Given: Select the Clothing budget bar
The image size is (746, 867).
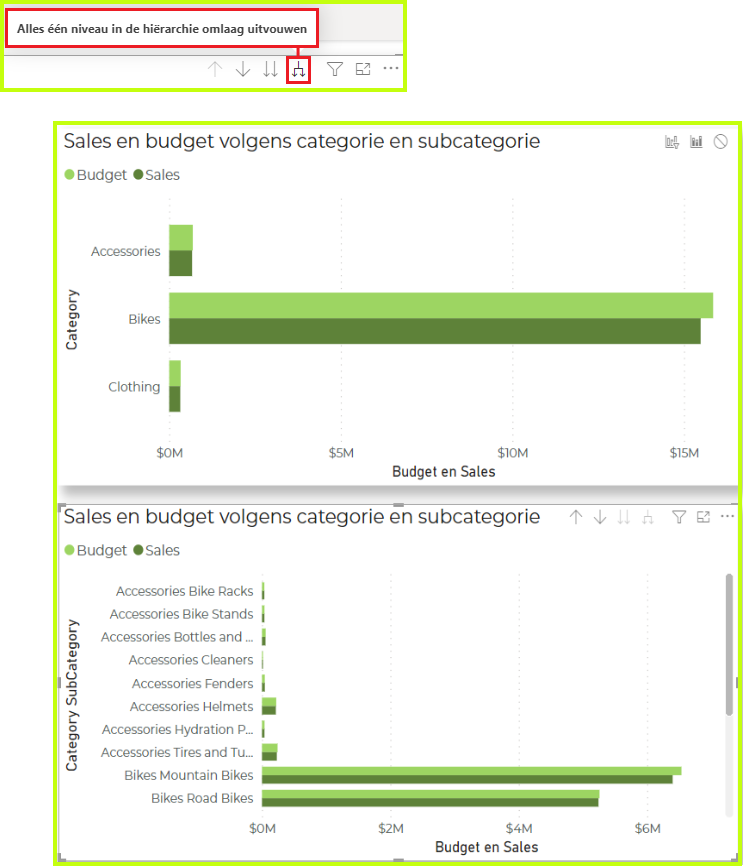Looking at the screenshot, I should (x=175, y=373).
